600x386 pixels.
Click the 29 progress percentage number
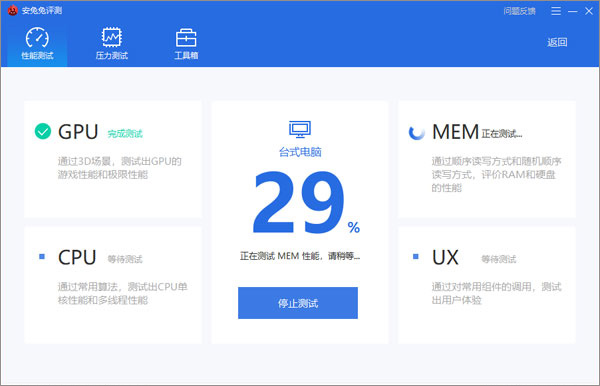click(x=298, y=202)
